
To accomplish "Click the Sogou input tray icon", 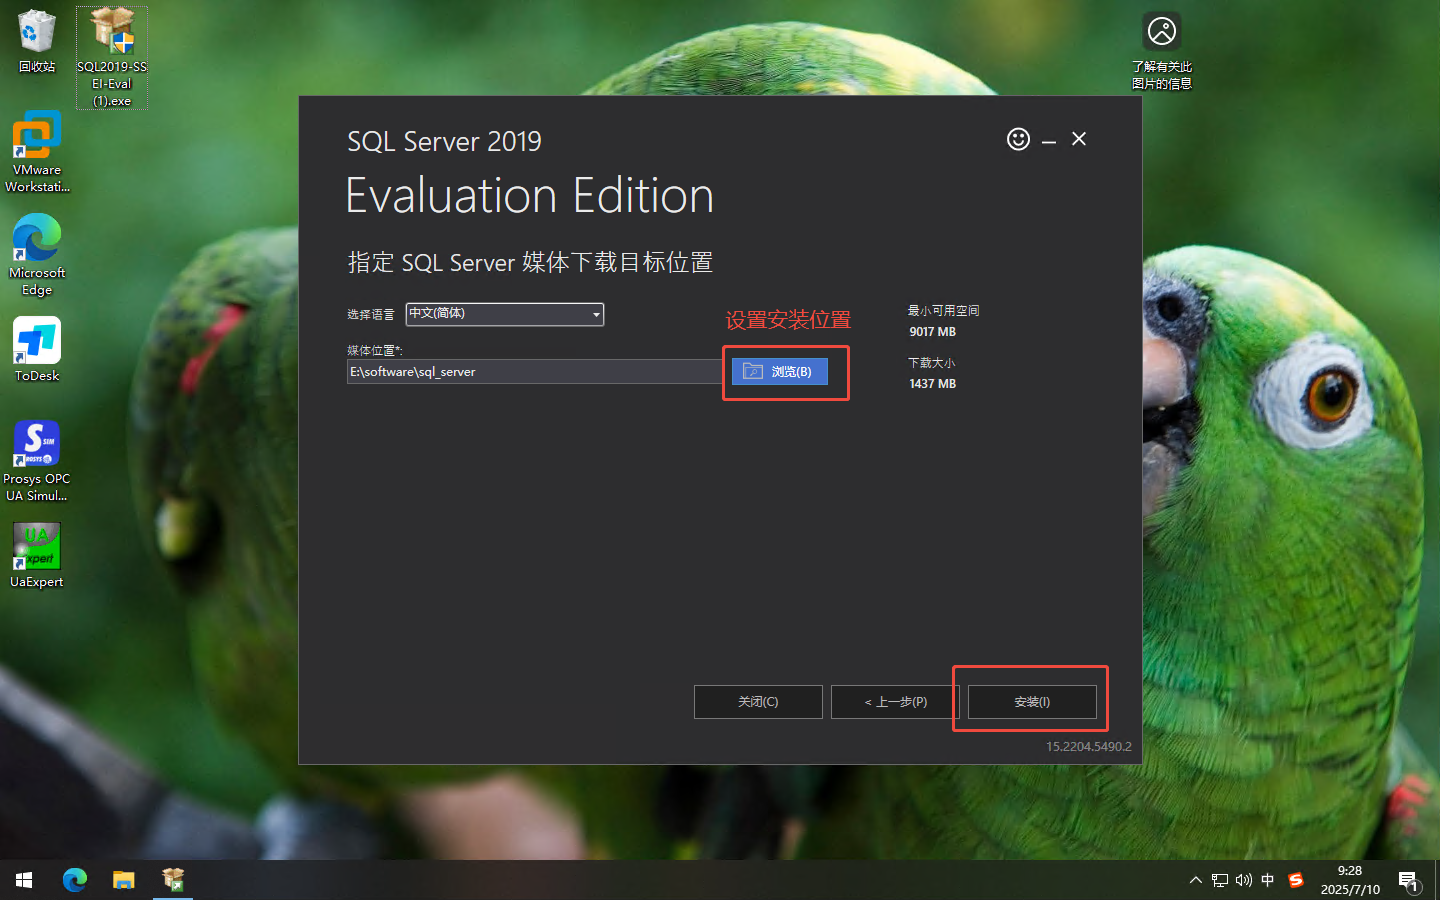I will point(1295,880).
